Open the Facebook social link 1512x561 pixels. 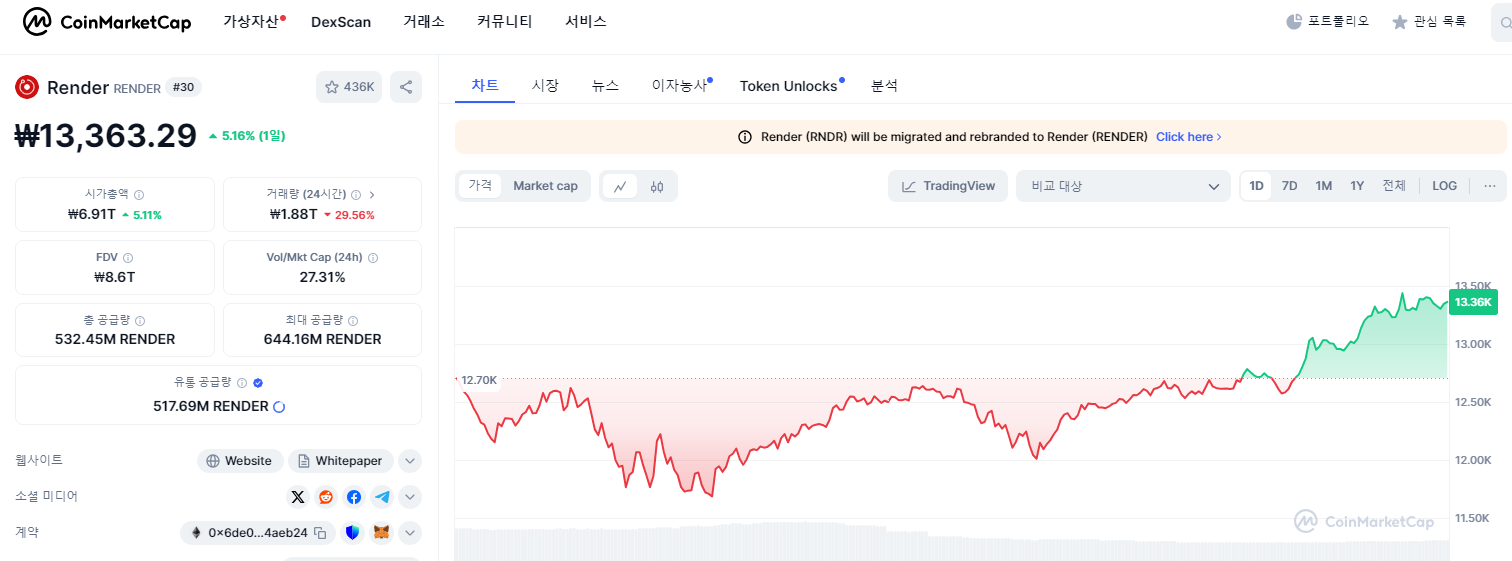[354, 497]
